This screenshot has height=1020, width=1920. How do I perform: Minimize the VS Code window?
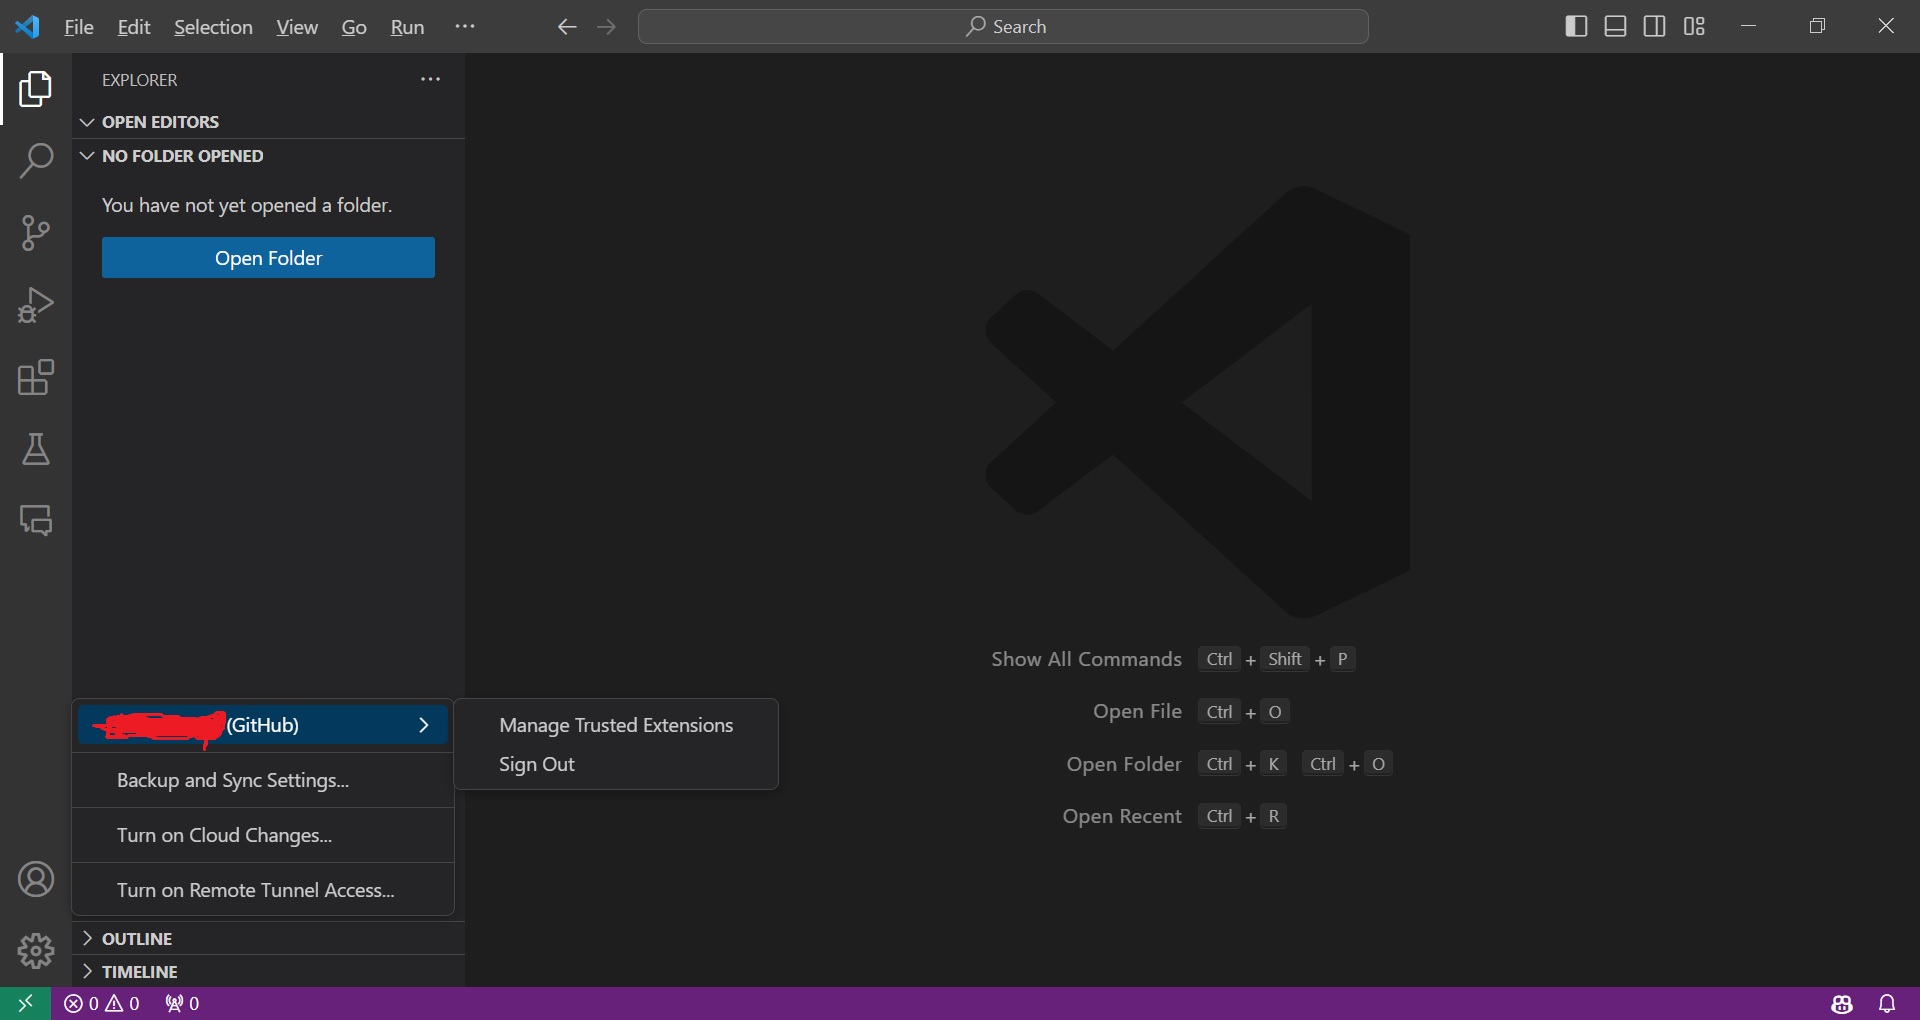[1749, 26]
